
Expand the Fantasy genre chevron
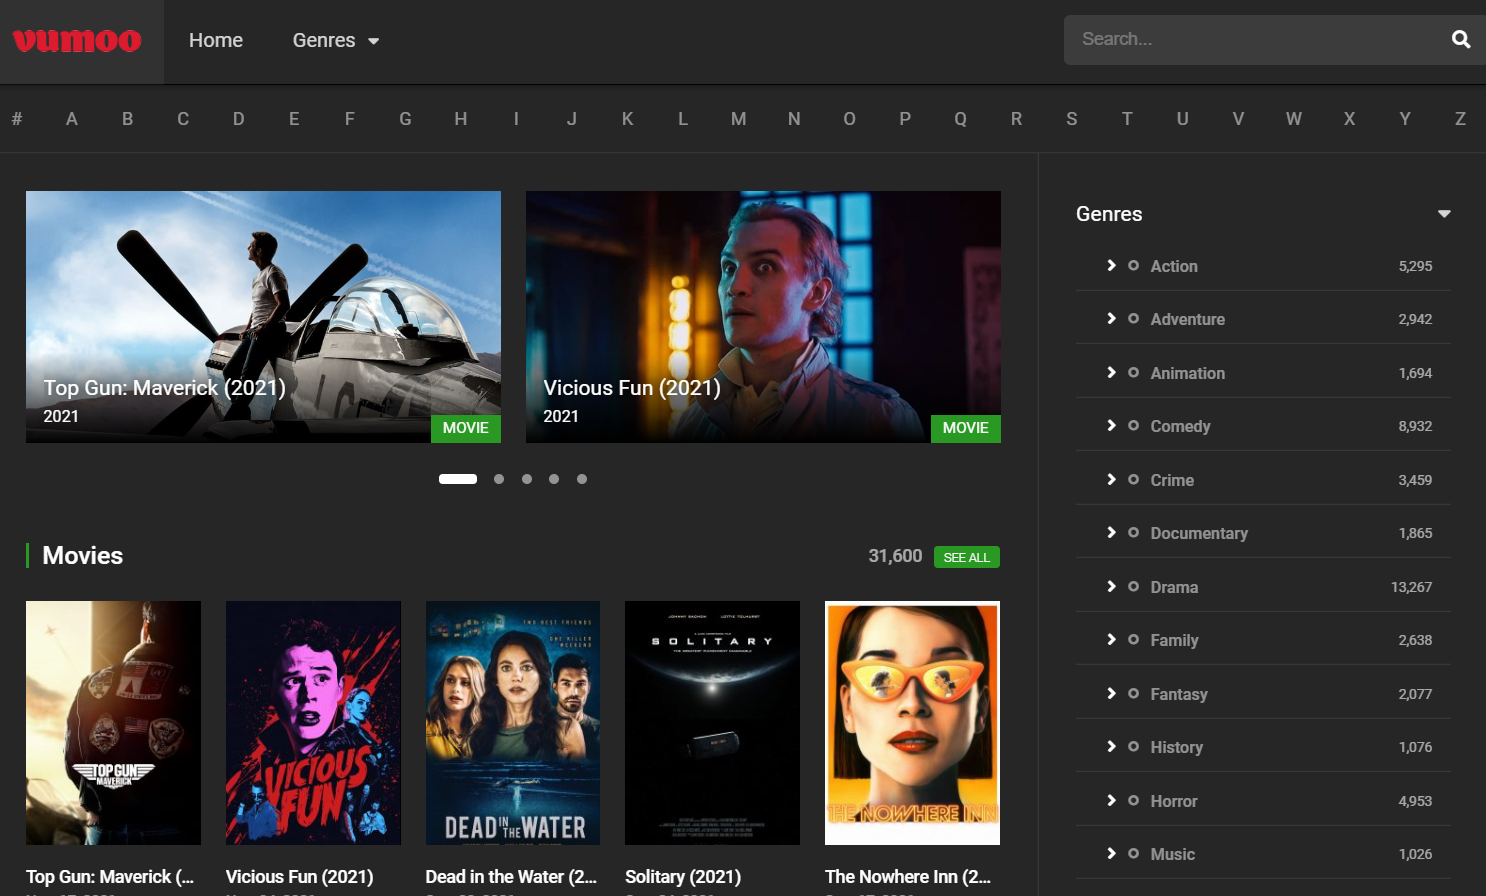pyautogui.click(x=1111, y=693)
